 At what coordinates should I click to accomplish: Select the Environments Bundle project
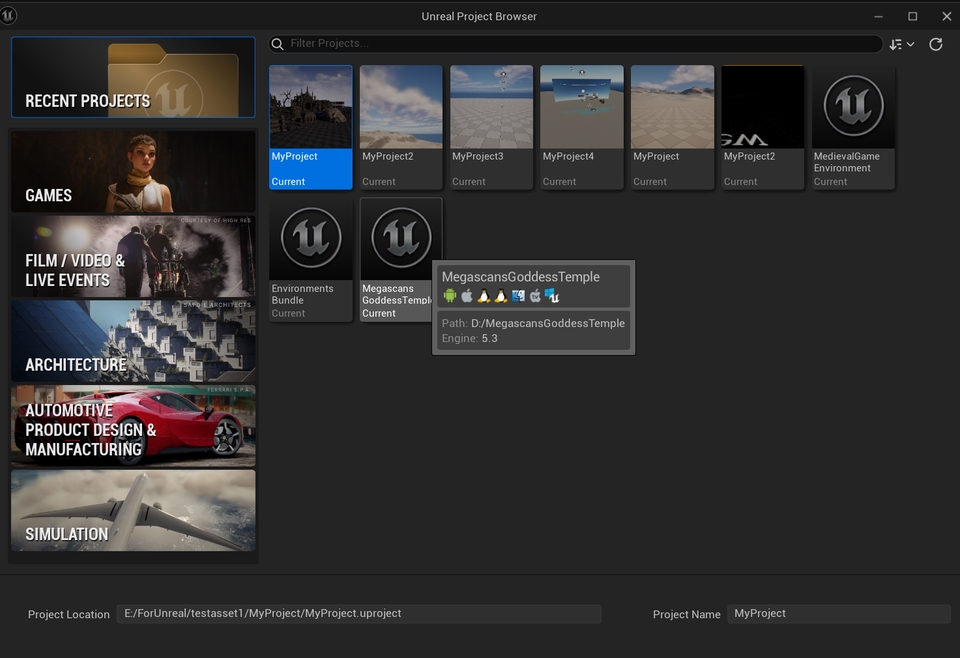pos(311,260)
